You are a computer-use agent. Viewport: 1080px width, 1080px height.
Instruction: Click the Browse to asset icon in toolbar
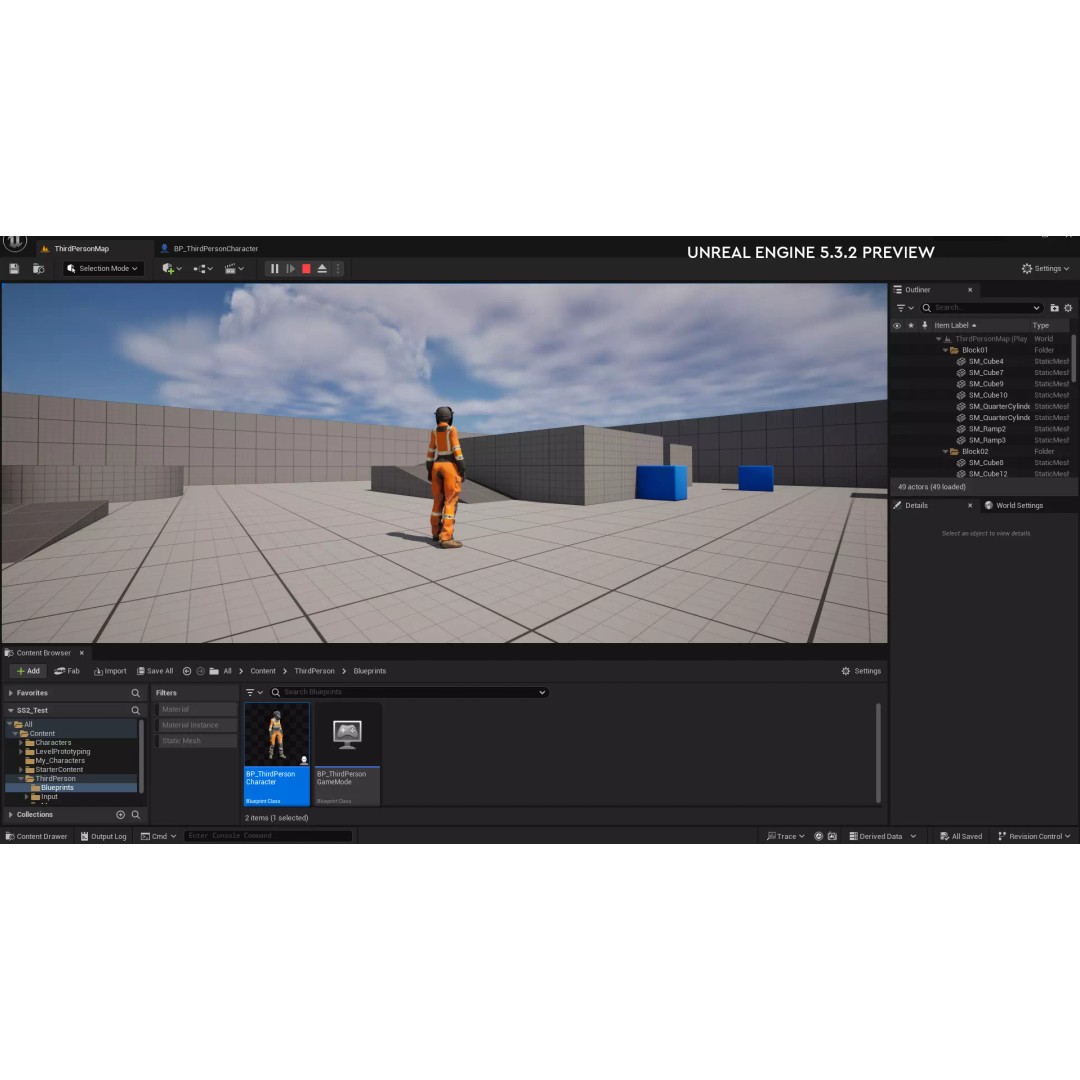[x=39, y=269]
